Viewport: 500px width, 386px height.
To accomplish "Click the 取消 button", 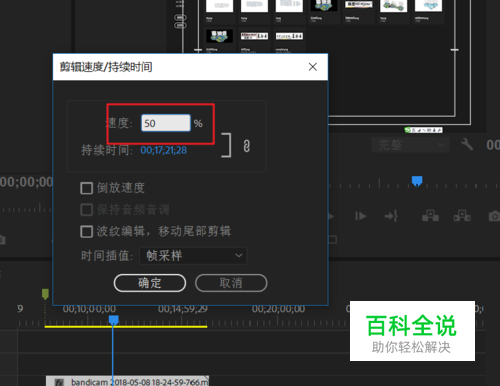I will (231, 283).
